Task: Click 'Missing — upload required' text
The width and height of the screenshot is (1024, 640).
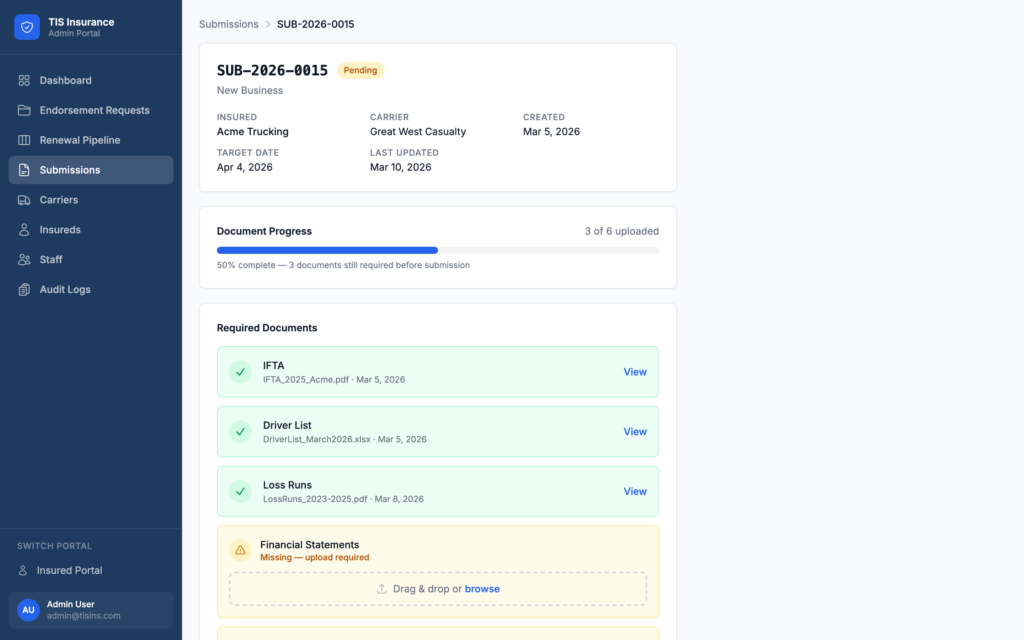Action: tap(315, 557)
